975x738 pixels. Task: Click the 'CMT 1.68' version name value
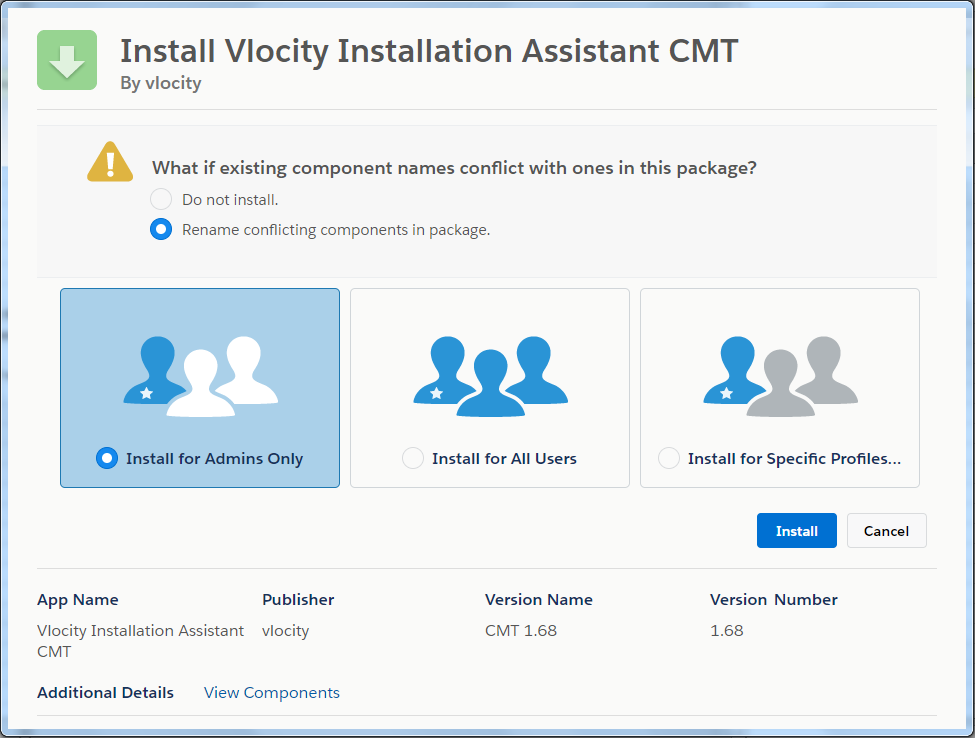pyautogui.click(x=521, y=630)
